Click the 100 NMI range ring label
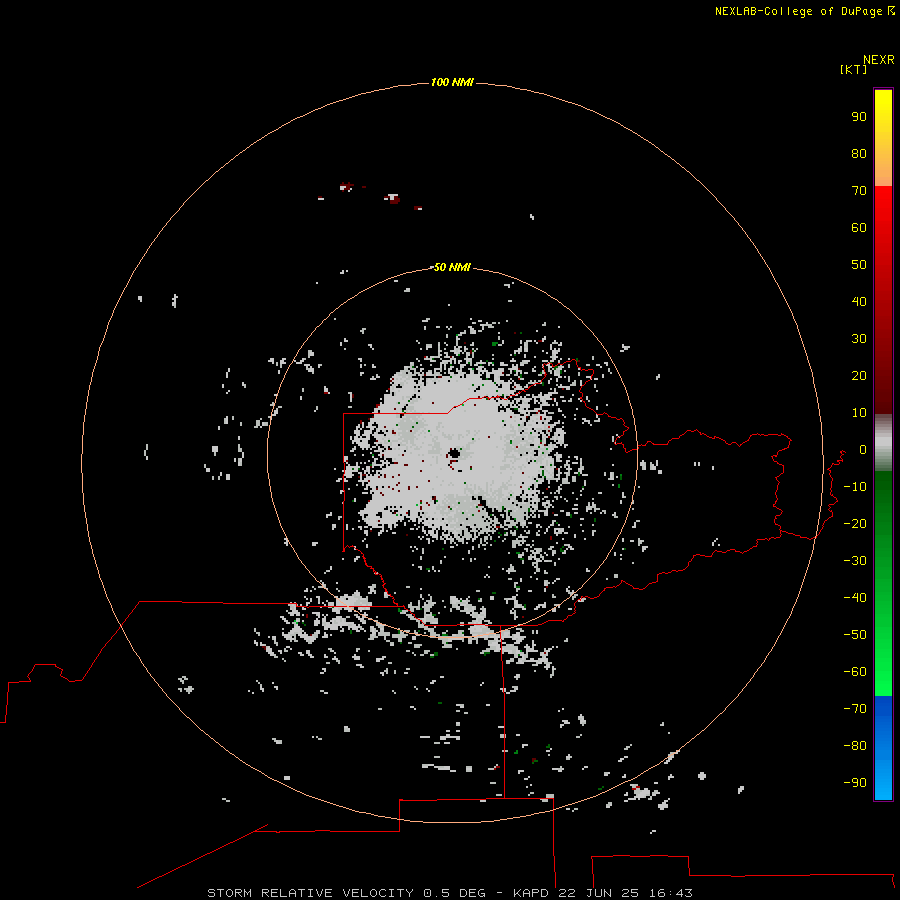Viewport: 900px width, 900px height. 452,83
